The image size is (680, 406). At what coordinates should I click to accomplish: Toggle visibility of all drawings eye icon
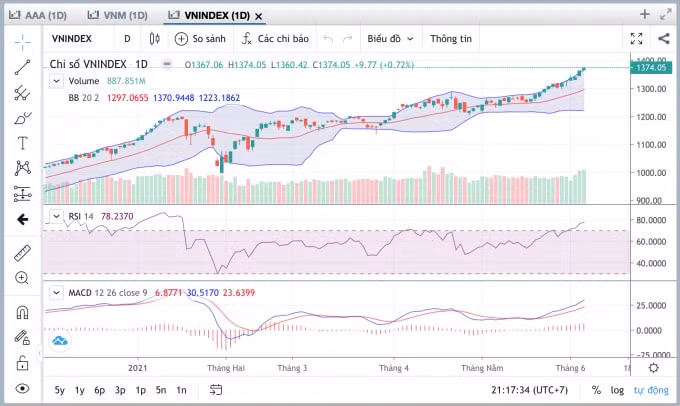tap(22, 388)
